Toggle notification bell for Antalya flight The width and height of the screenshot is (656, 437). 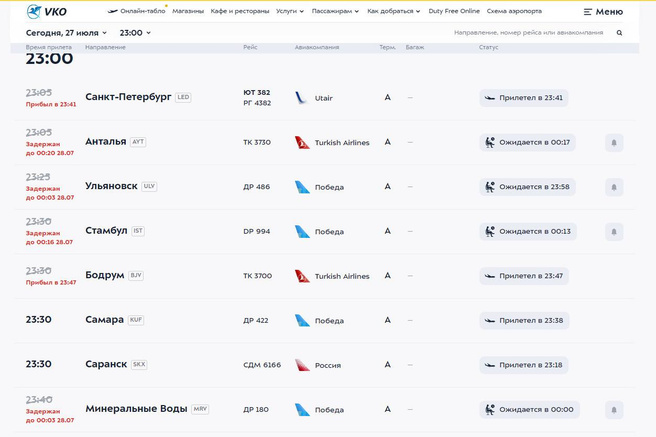pos(614,143)
